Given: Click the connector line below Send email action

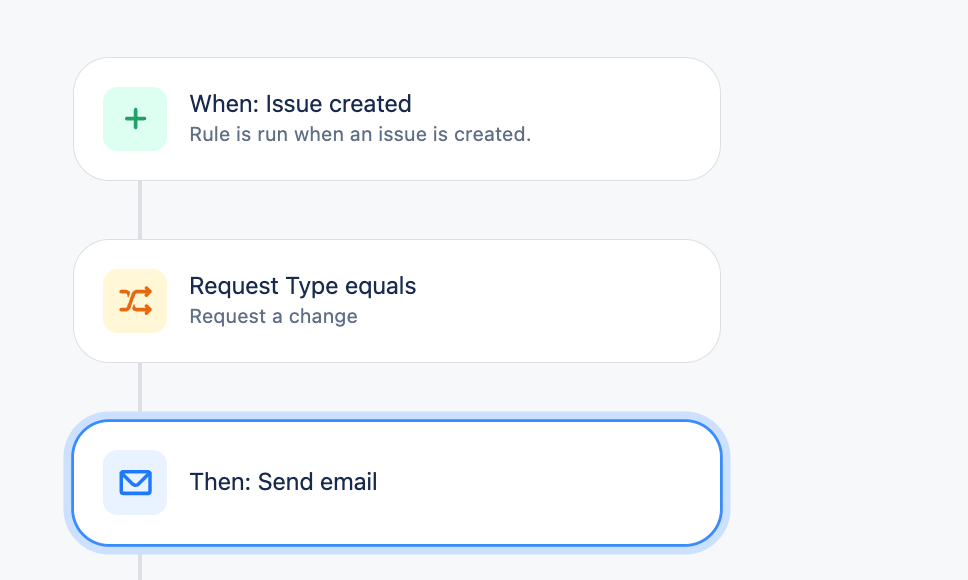Looking at the screenshot, I should click(140, 566).
